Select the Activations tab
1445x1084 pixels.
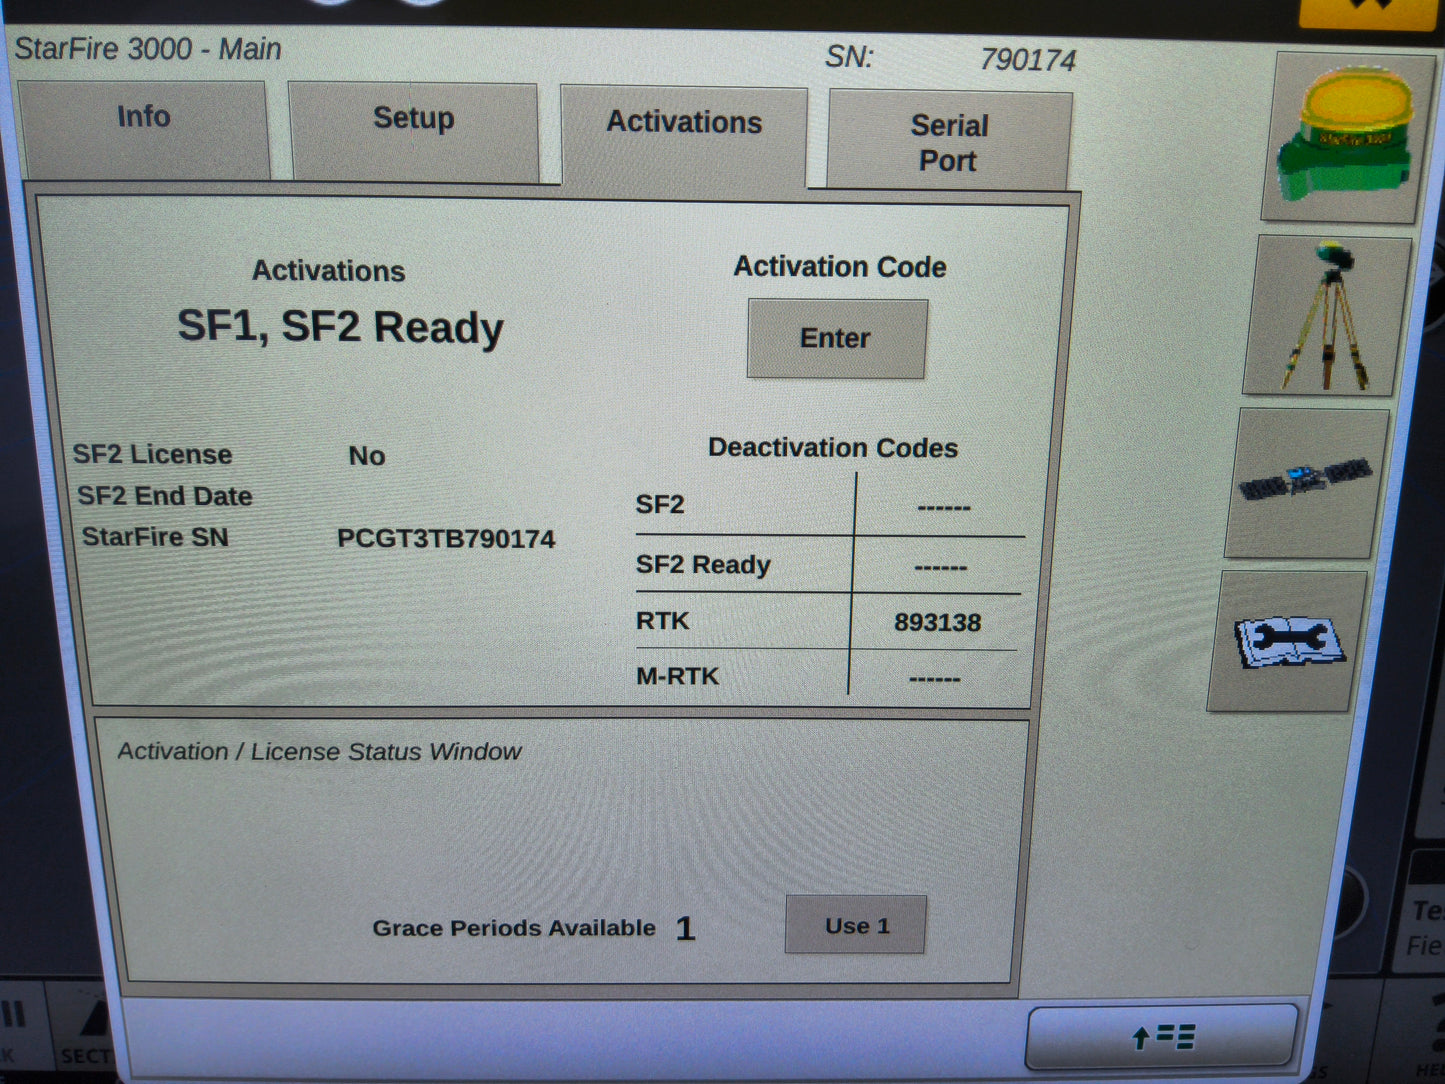[x=684, y=136]
